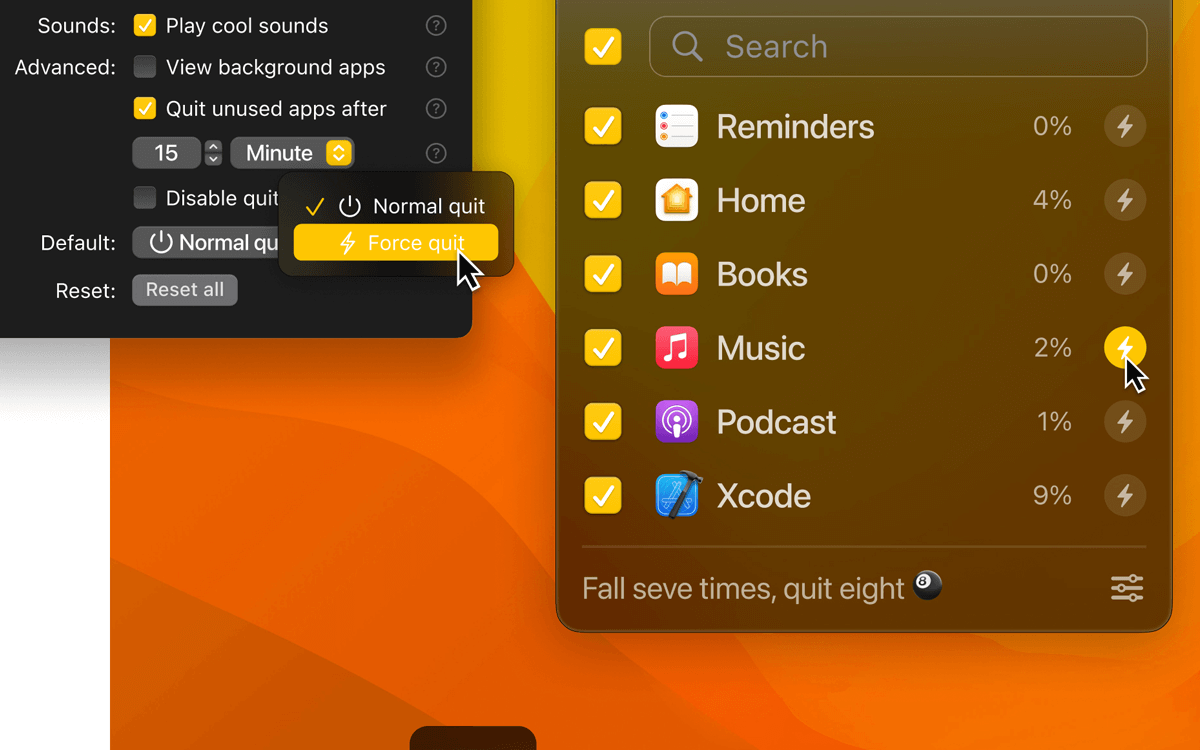
Task: Click the 4% usage value for Home
Action: click(1052, 200)
